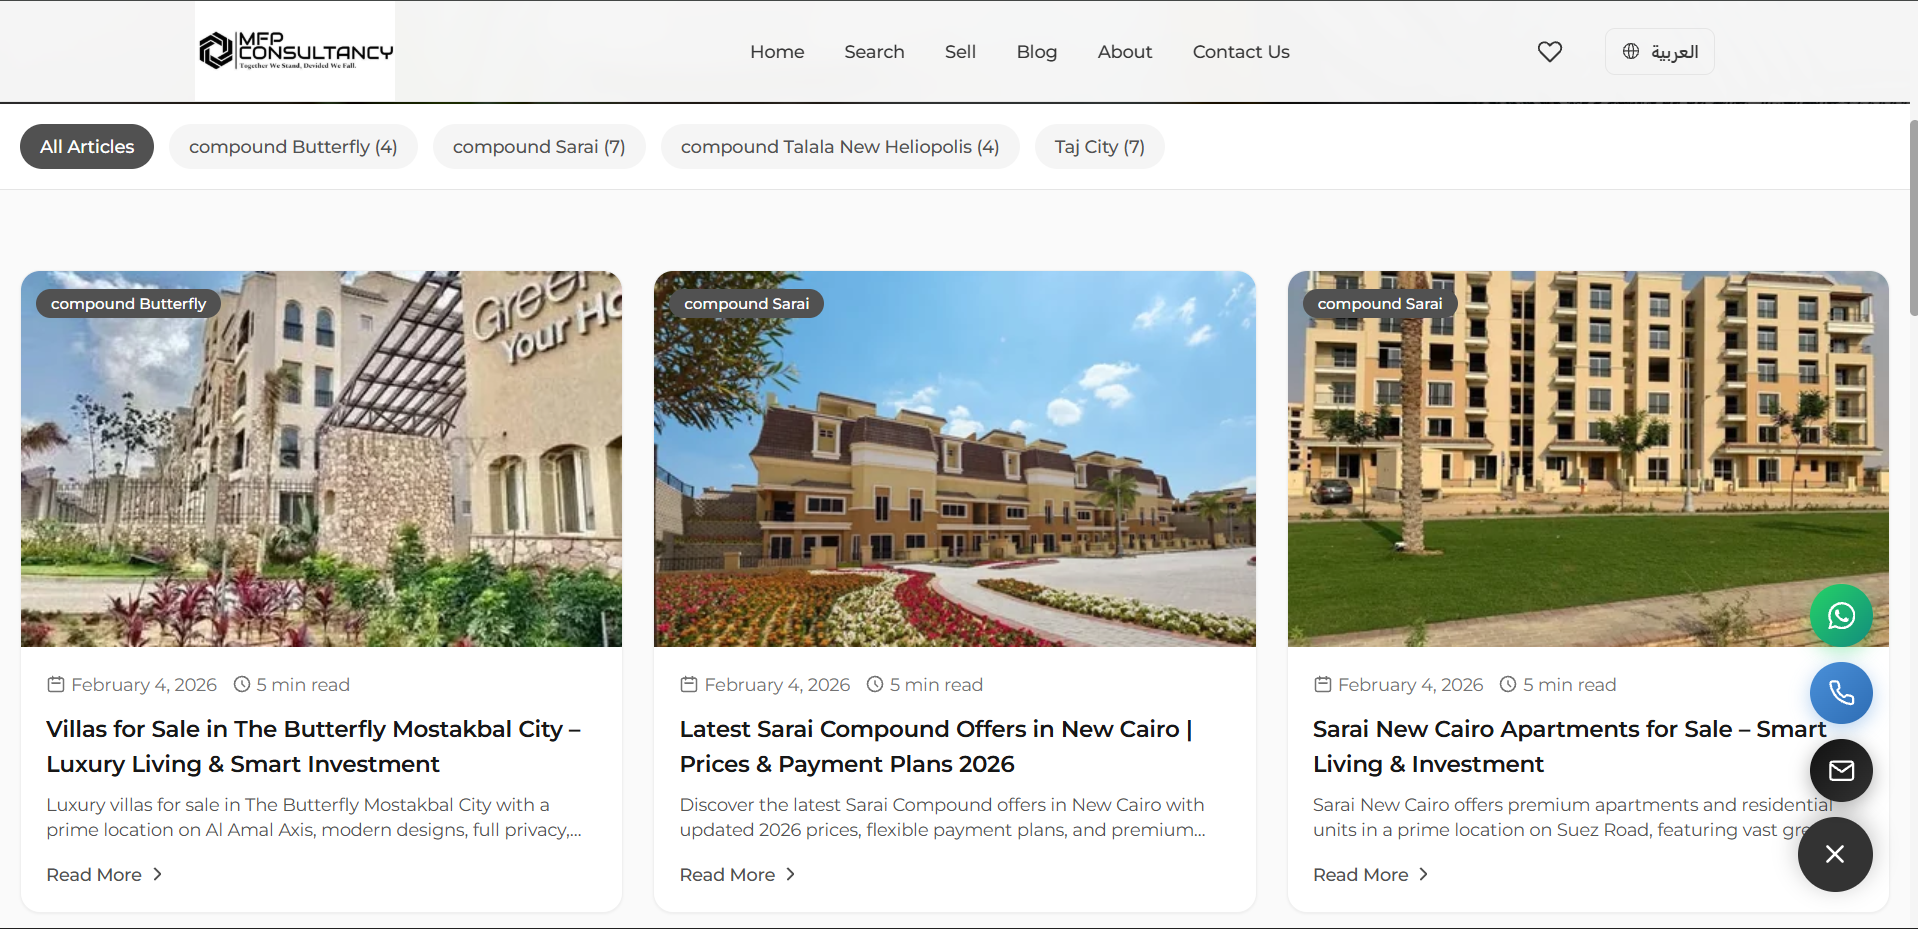This screenshot has height=929, width=1918.
Task: Click the globe icon near the language selector
Action: 1631,51
